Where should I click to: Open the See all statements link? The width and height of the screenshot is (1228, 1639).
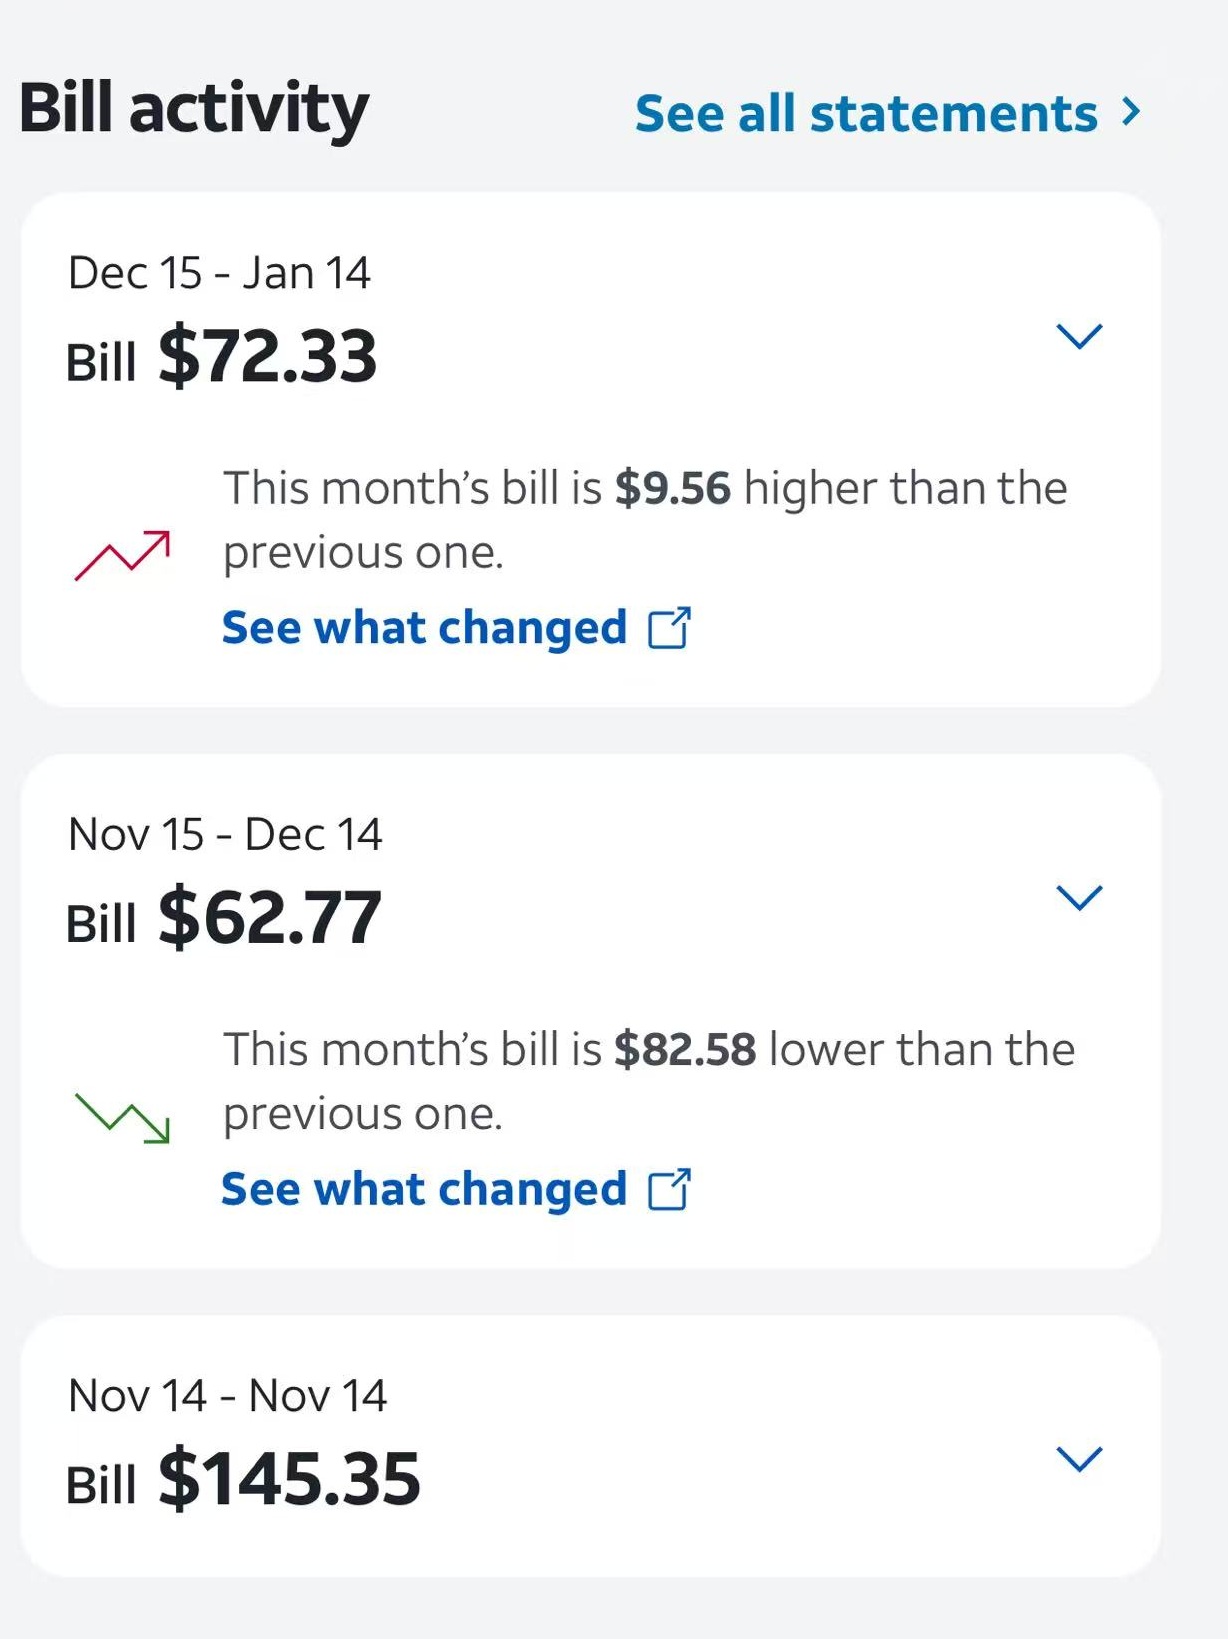866,113
